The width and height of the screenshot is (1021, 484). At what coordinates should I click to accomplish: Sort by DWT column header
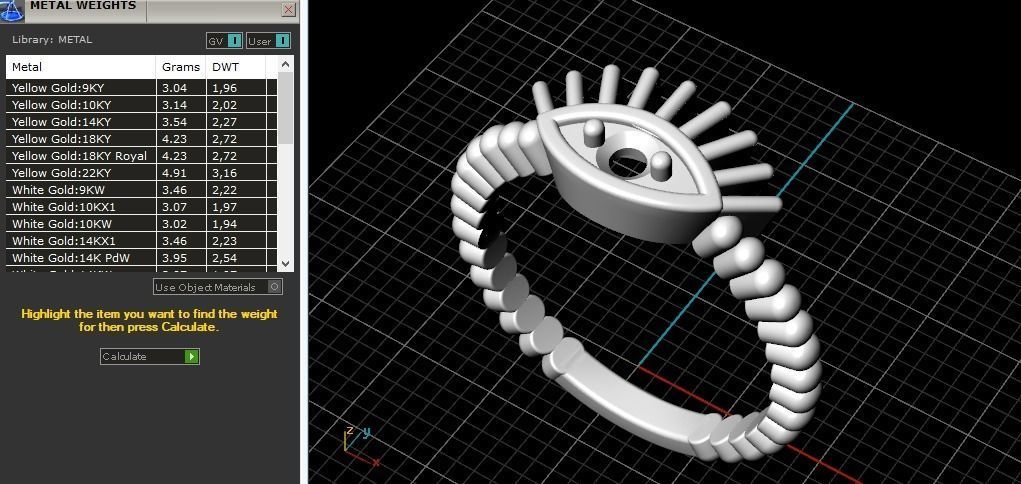click(x=236, y=67)
